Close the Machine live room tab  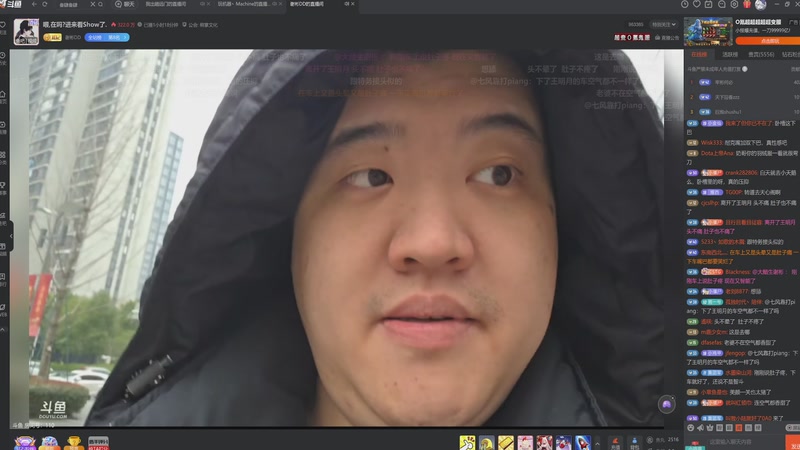(280, 4)
